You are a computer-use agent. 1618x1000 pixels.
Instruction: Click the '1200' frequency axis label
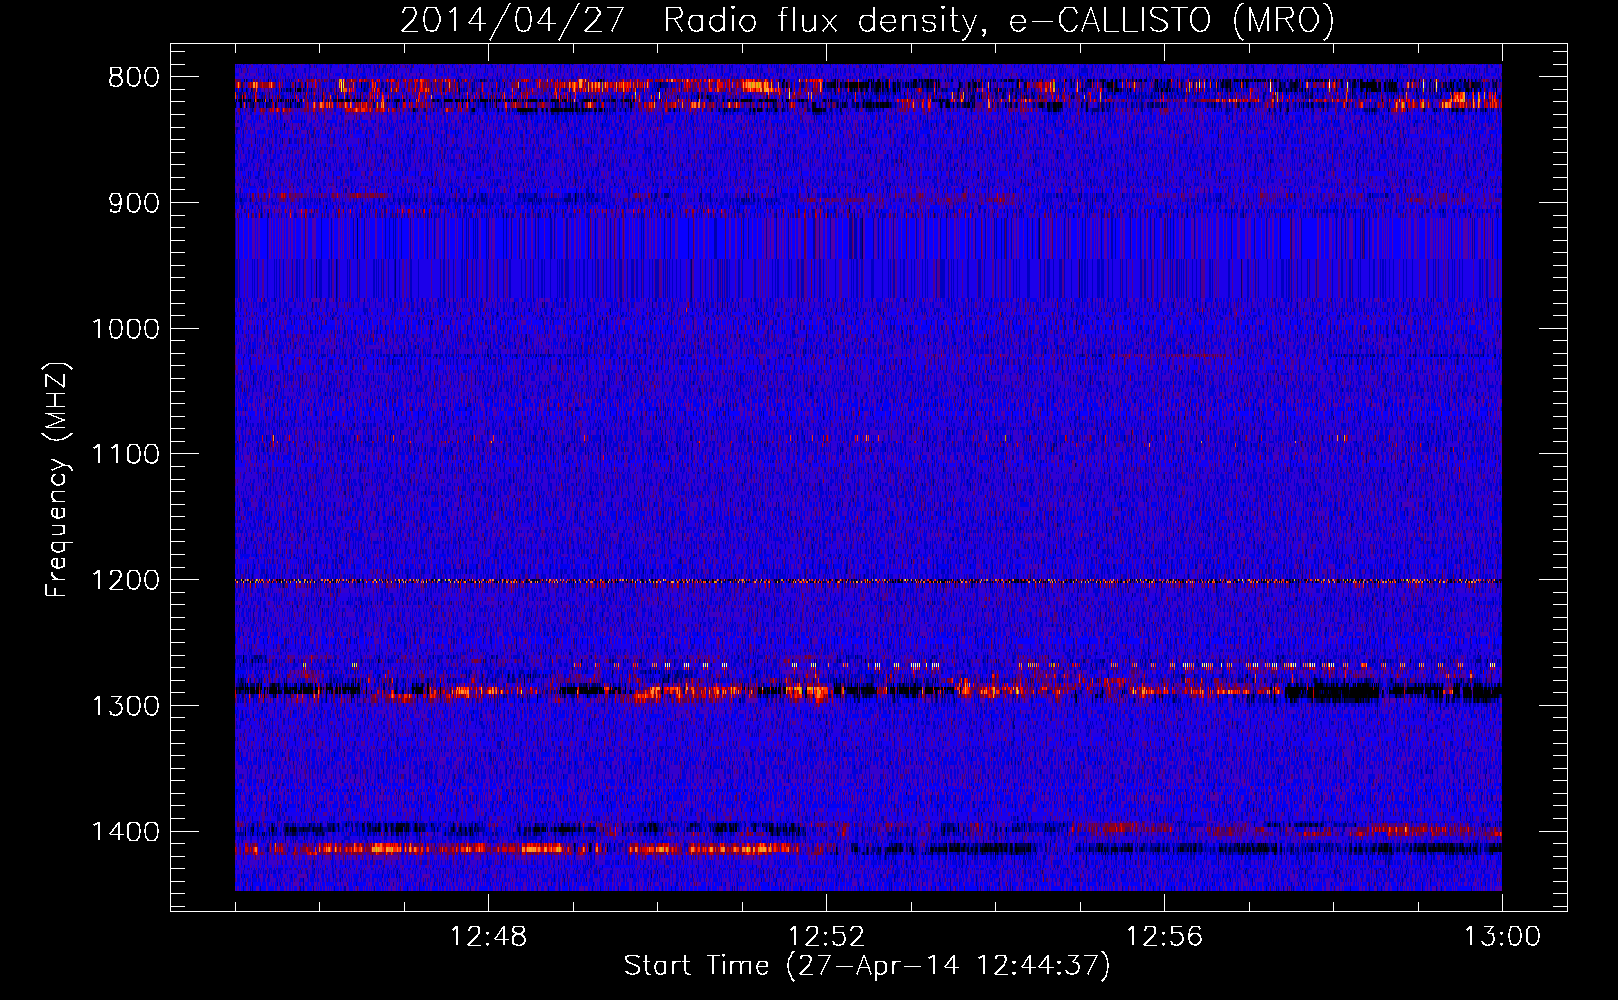click(x=125, y=580)
